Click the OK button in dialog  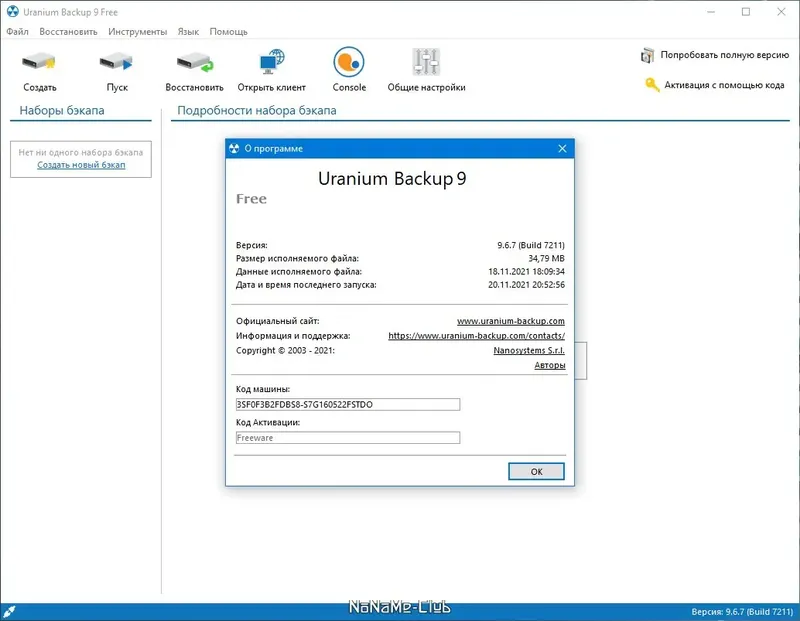tap(536, 471)
